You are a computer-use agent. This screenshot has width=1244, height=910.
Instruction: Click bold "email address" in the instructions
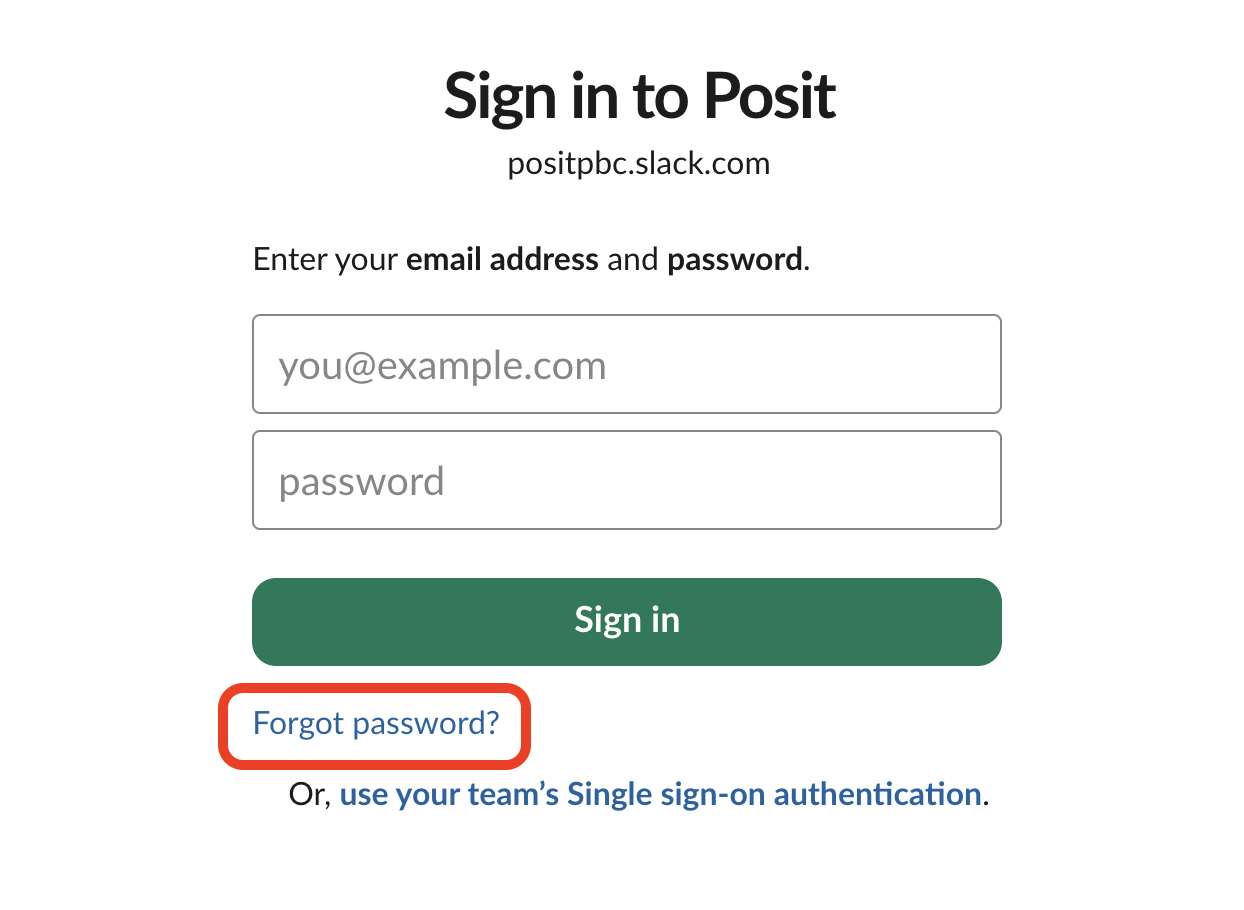tap(502, 261)
